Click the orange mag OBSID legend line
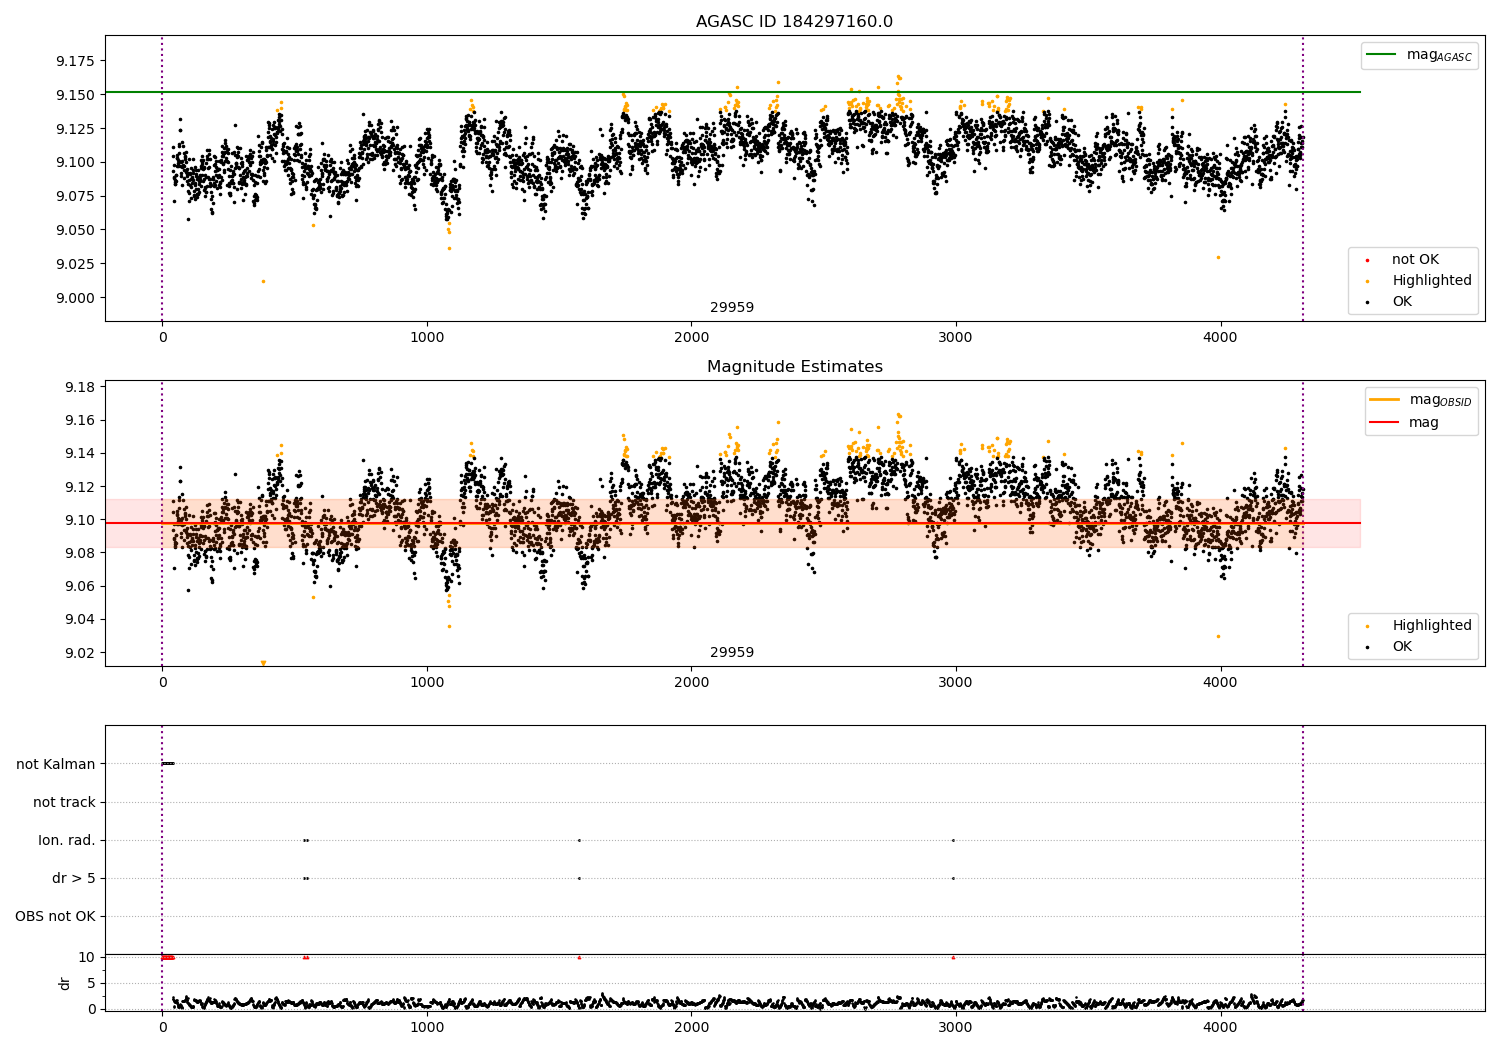Image resolution: width=1500 pixels, height=1050 pixels. pos(1385,400)
